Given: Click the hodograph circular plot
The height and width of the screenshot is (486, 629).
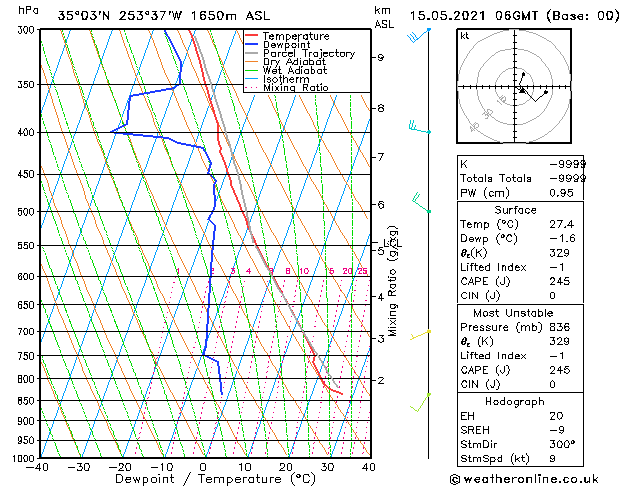Looking at the screenshot, I should (x=514, y=86).
